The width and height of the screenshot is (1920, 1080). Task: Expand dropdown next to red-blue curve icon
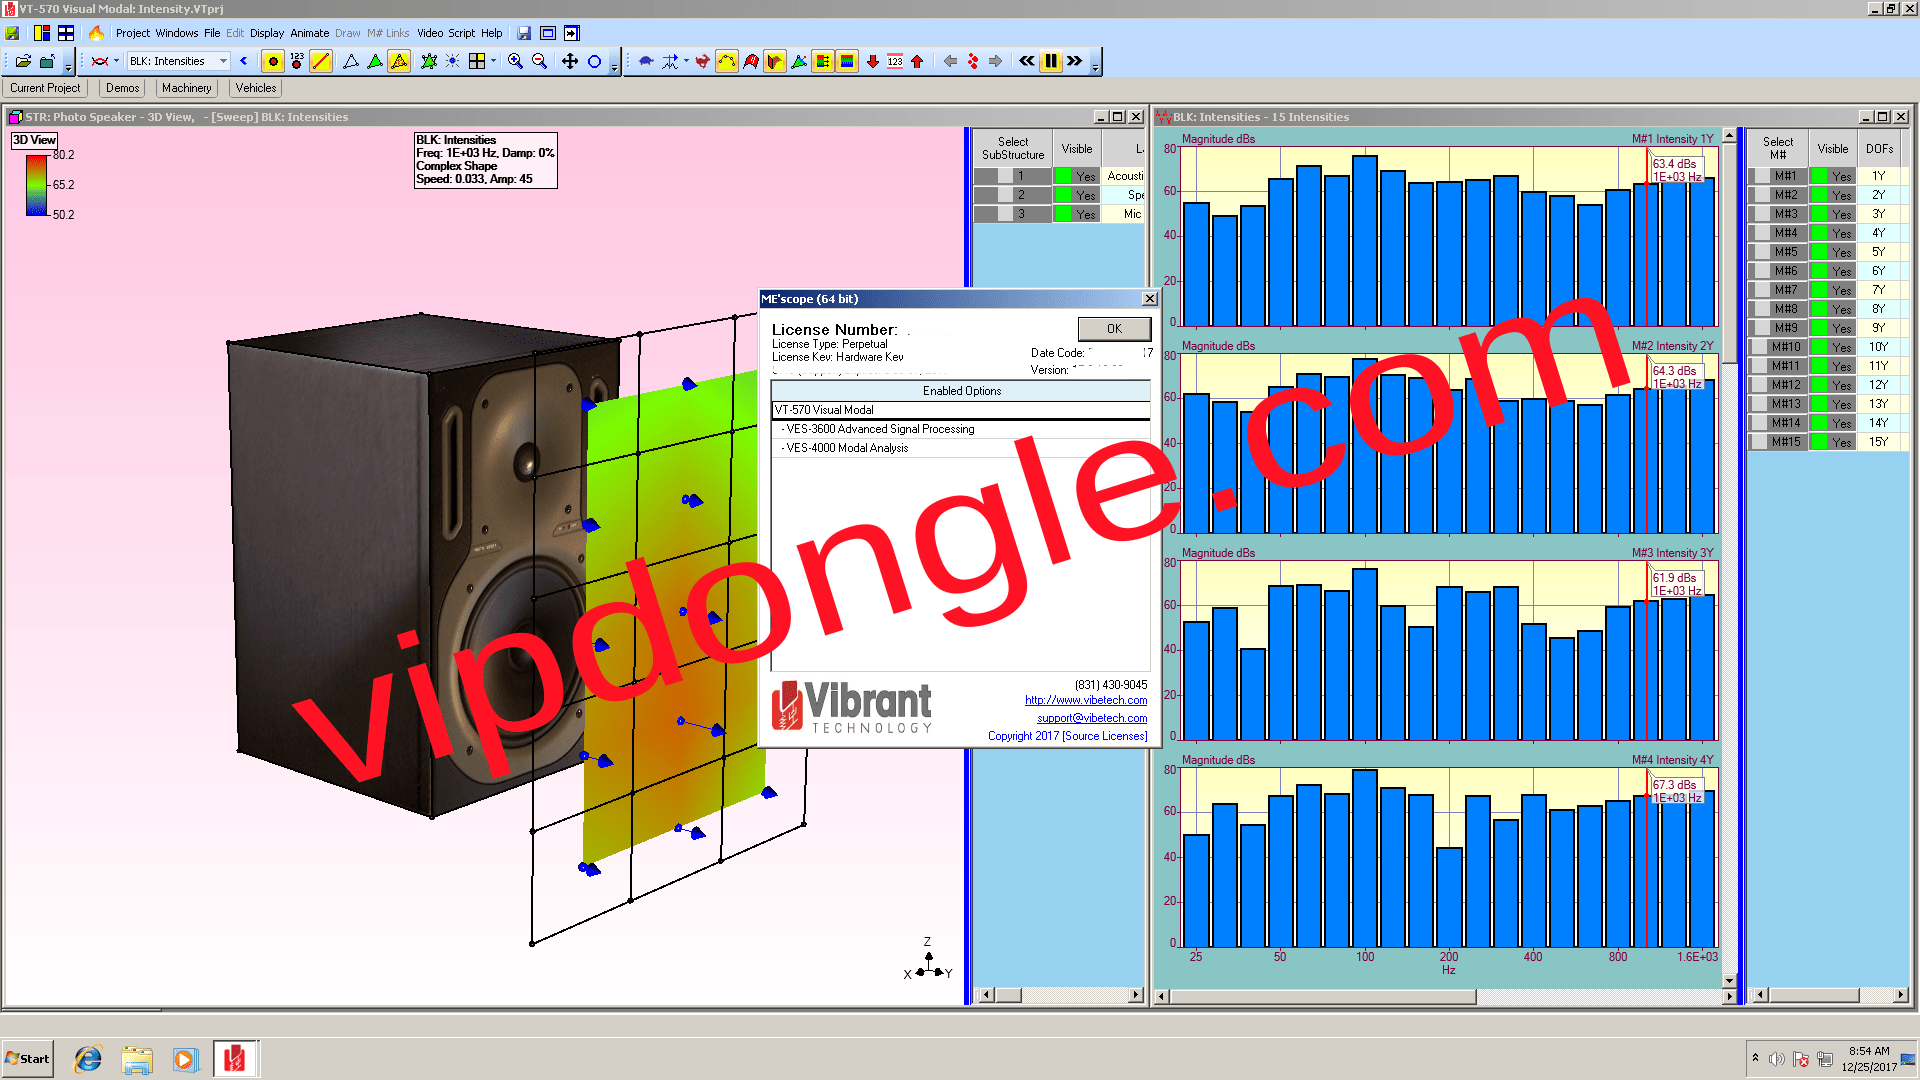click(116, 61)
